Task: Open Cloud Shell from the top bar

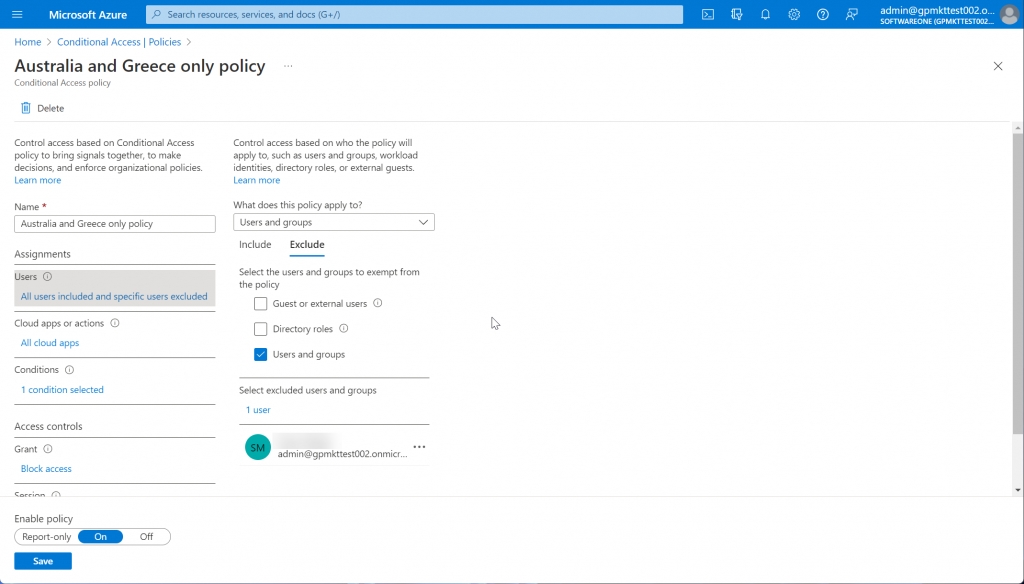Action: (x=708, y=14)
